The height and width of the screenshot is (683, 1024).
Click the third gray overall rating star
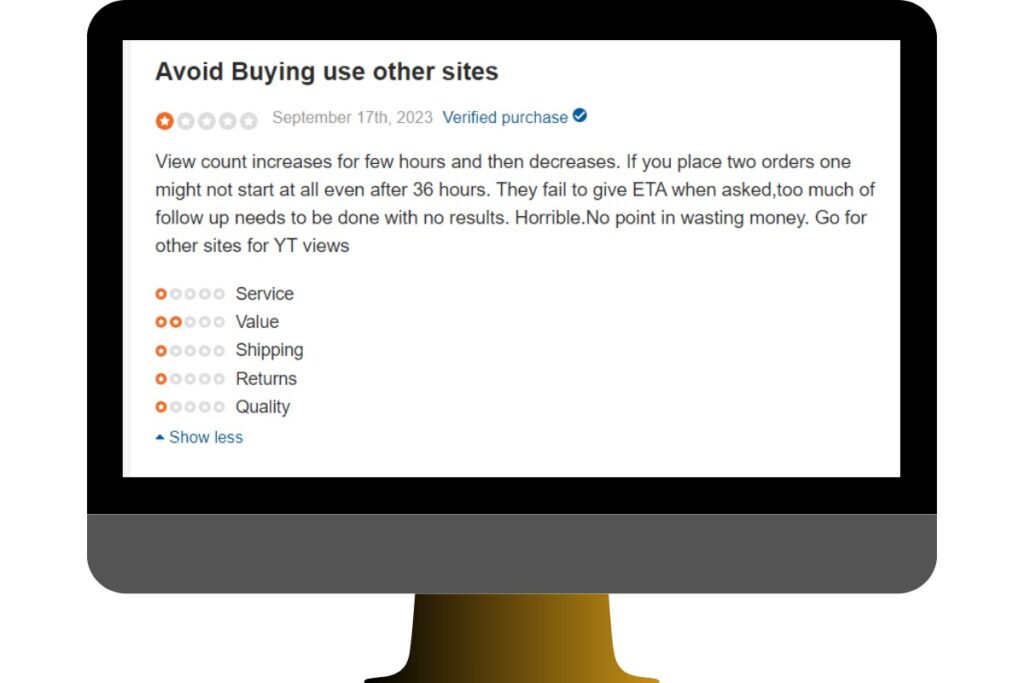point(206,121)
